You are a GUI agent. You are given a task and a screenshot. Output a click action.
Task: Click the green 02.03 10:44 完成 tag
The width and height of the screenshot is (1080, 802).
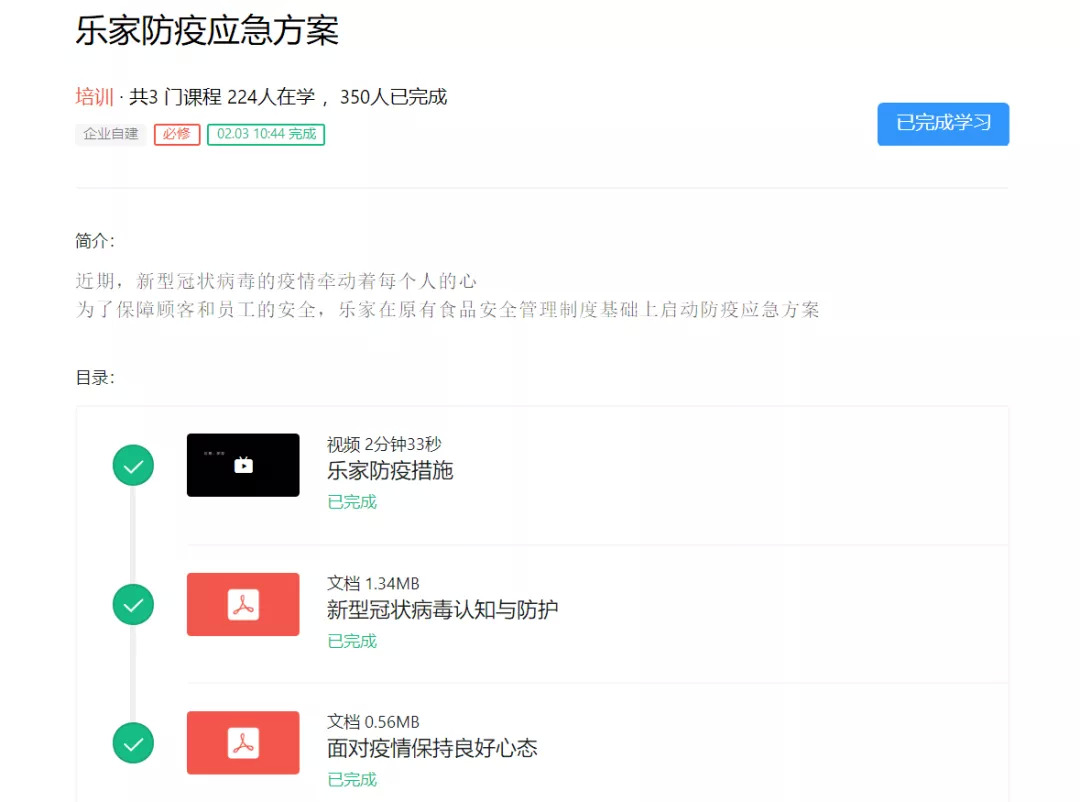[x=266, y=134]
